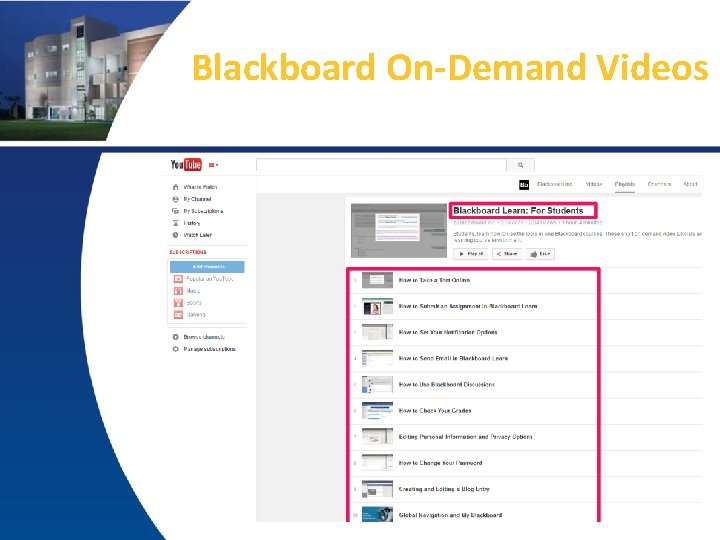This screenshot has height=540, width=720.
Task: Switch to the Channels tab
Action: click(x=659, y=184)
